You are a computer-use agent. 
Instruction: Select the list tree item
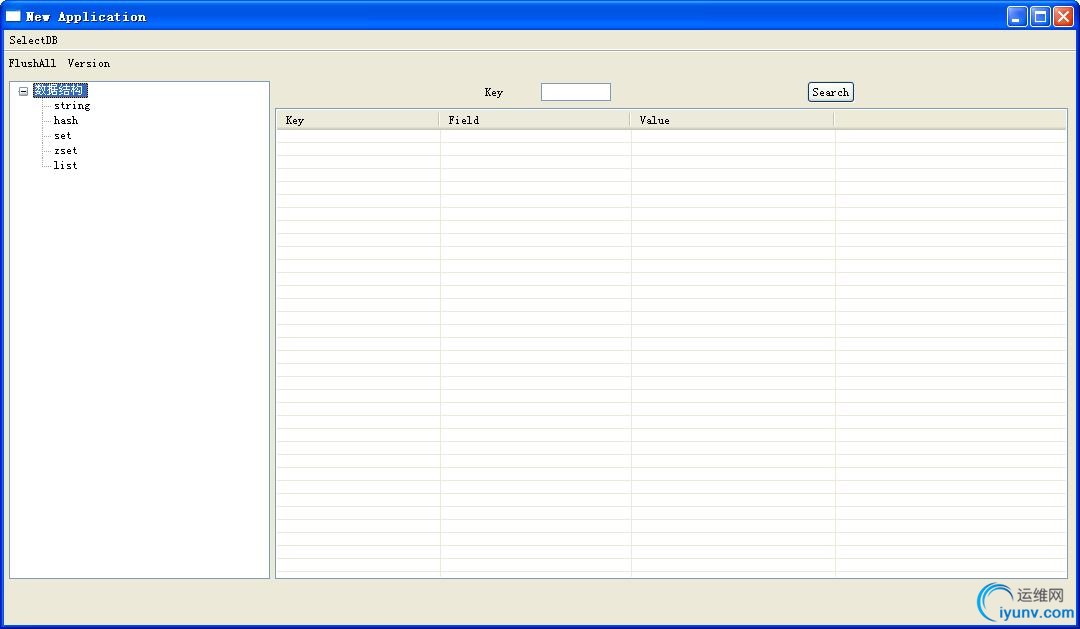65,165
